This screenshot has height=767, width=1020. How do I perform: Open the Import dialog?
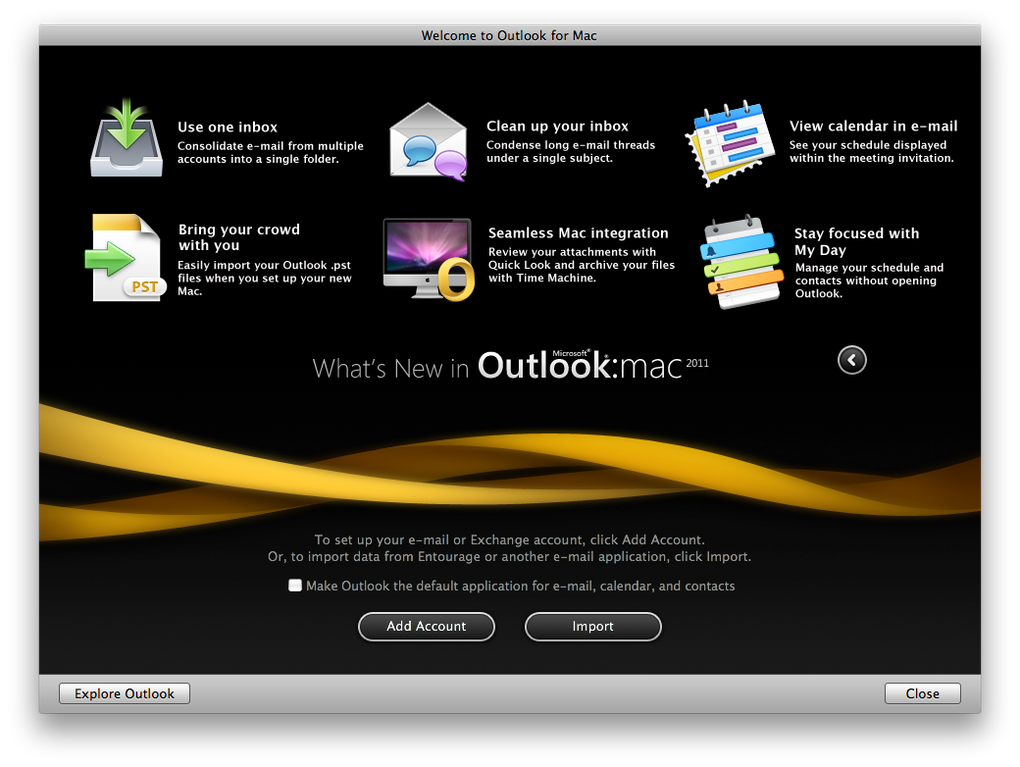(592, 626)
